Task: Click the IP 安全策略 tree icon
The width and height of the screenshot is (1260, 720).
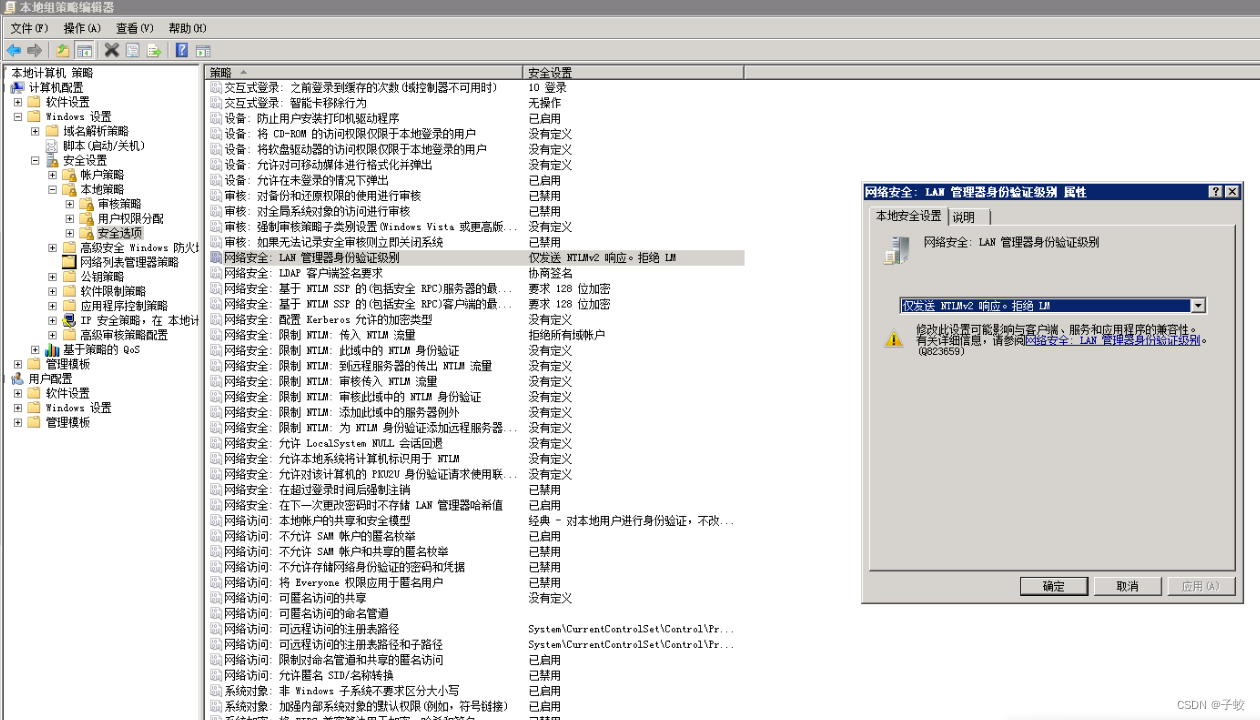Action: click(x=69, y=321)
